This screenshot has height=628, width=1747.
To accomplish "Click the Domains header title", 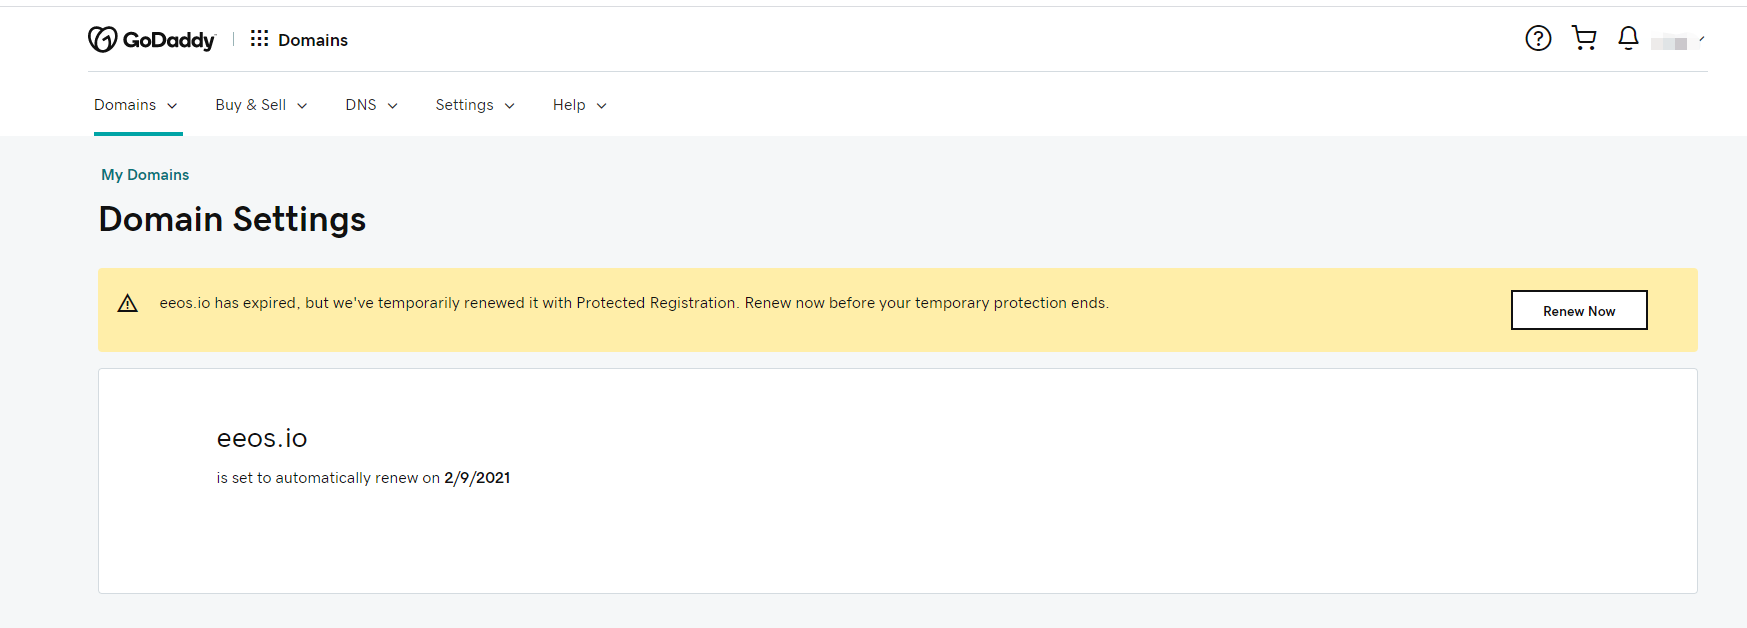I will point(313,40).
